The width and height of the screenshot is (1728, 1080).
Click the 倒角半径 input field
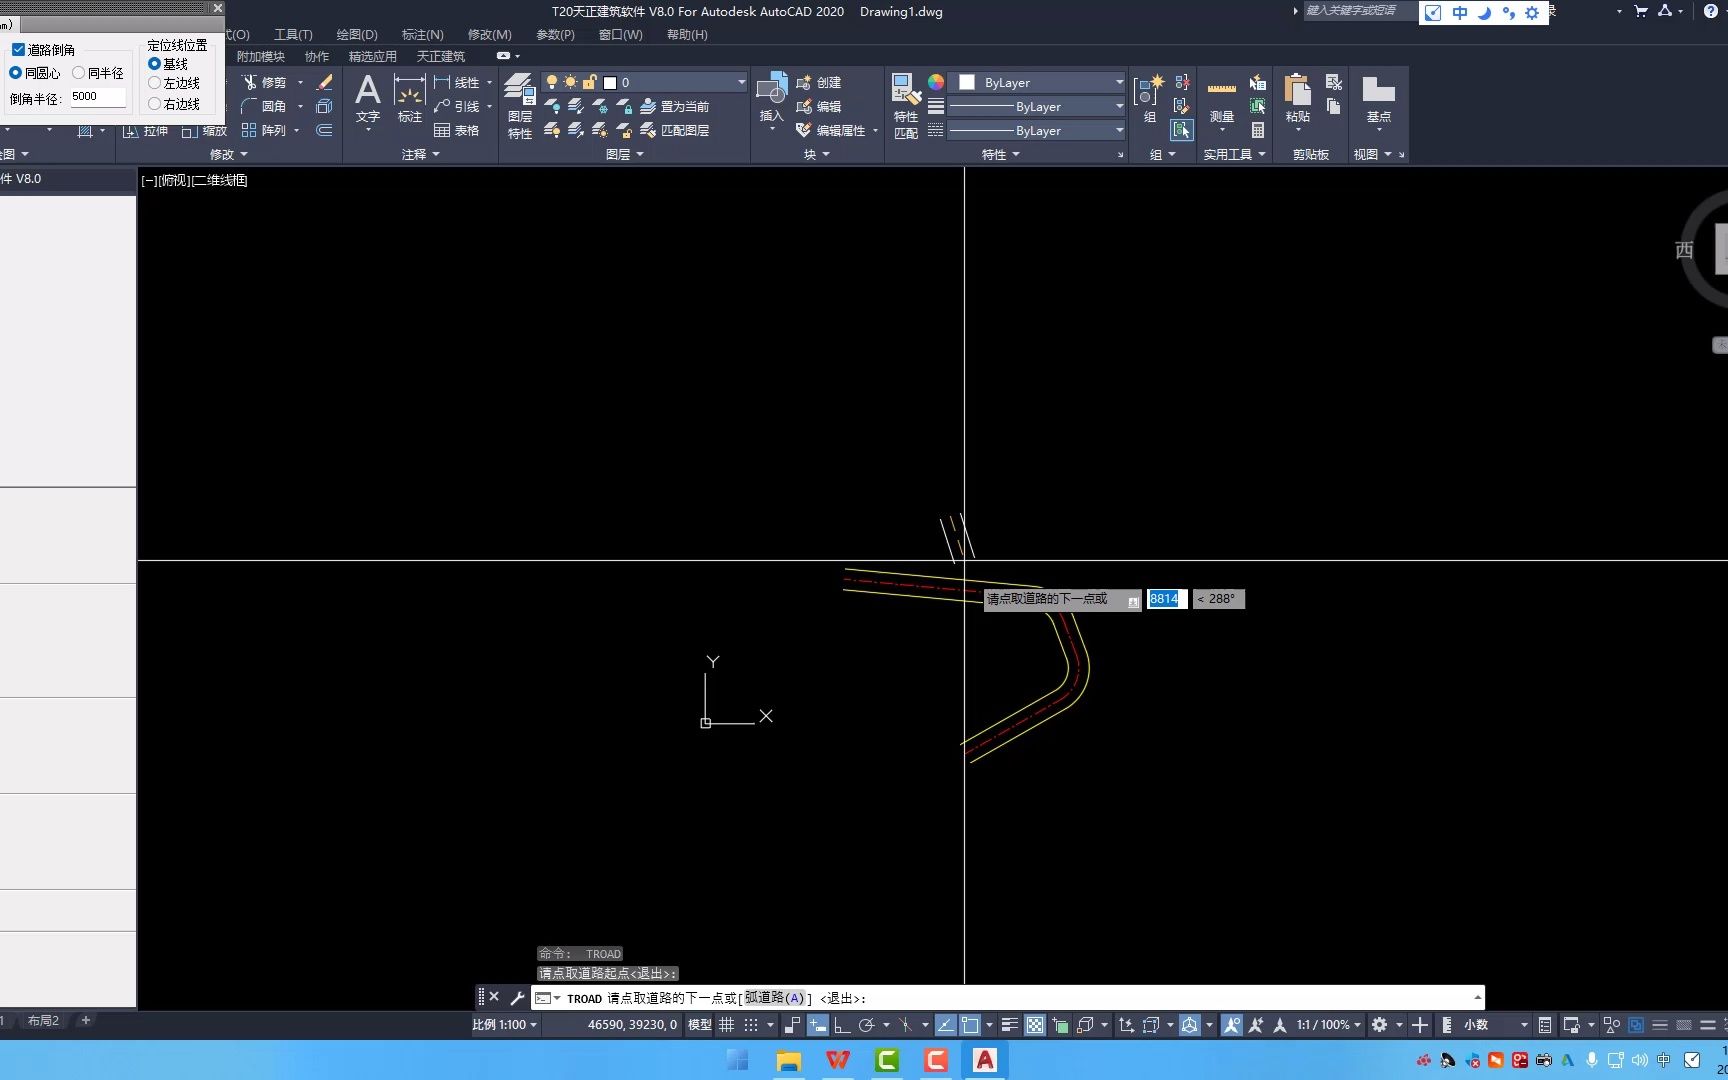click(x=97, y=97)
